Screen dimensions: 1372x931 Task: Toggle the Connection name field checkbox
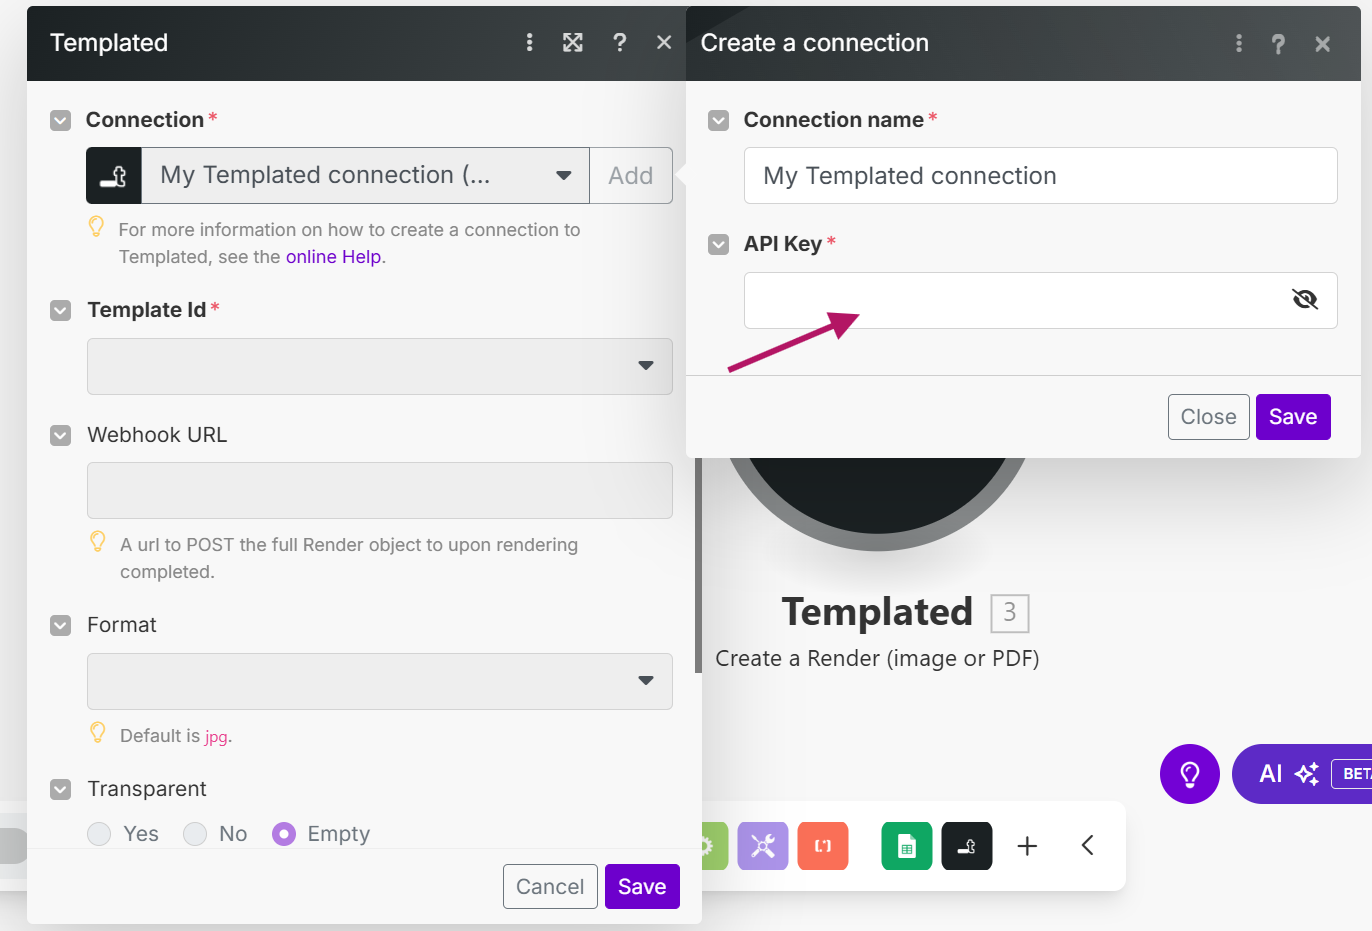click(719, 120)
